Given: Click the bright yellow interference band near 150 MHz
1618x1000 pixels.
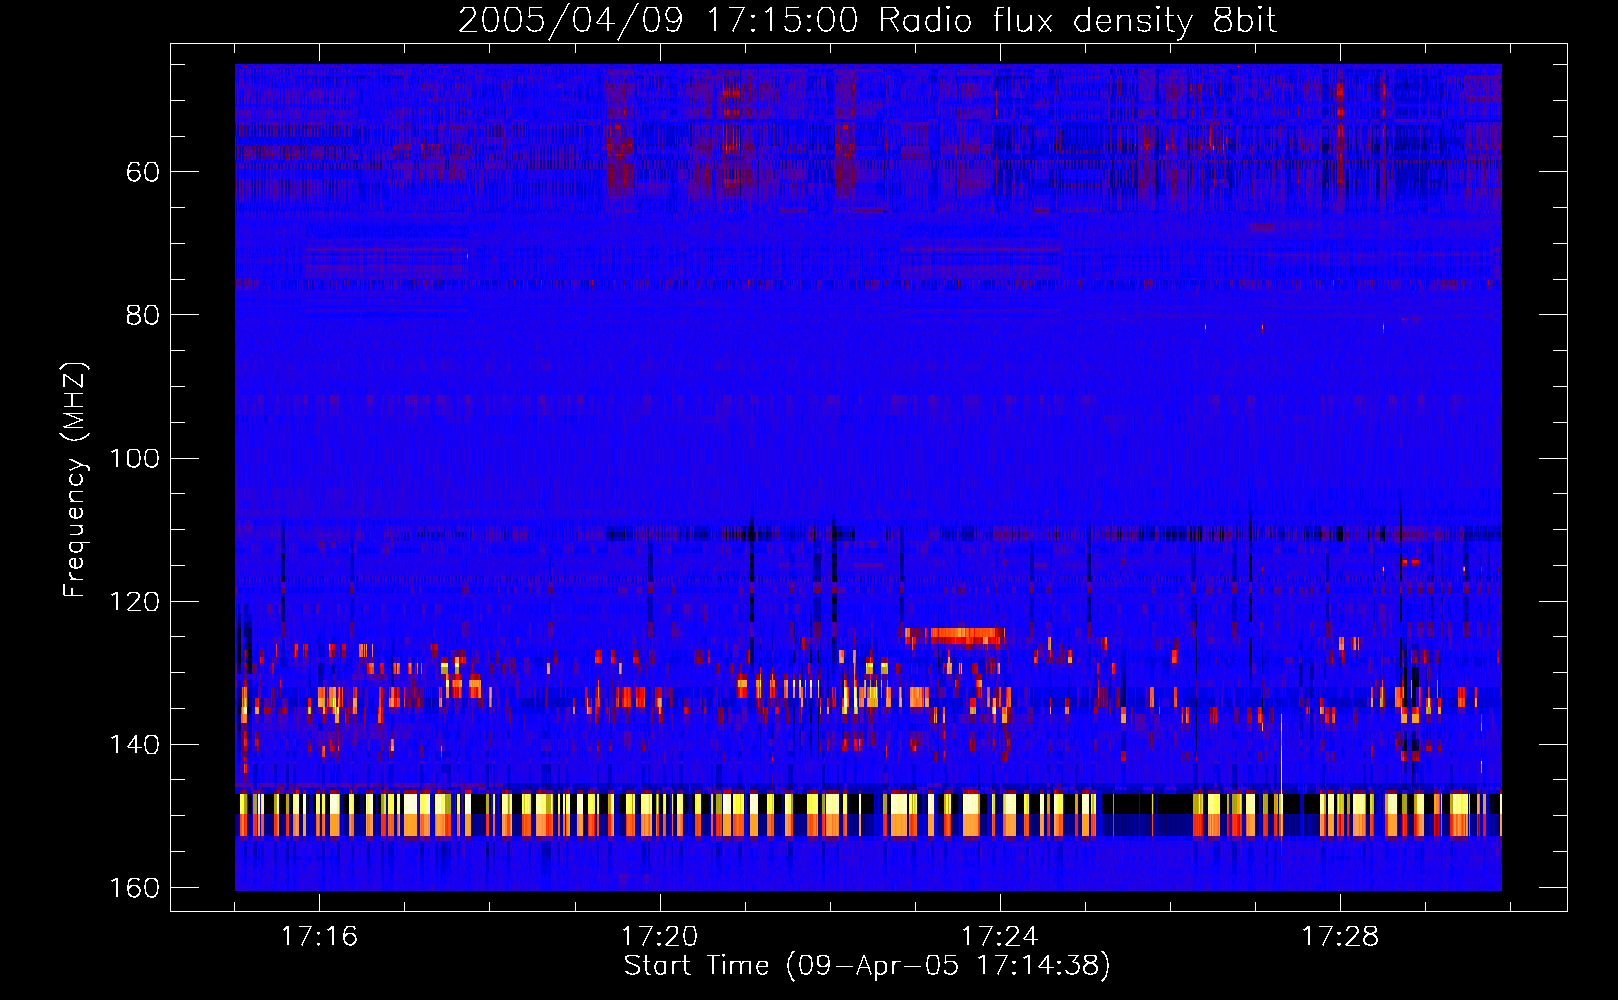Looking at the screenshot, I should [868, 814].
